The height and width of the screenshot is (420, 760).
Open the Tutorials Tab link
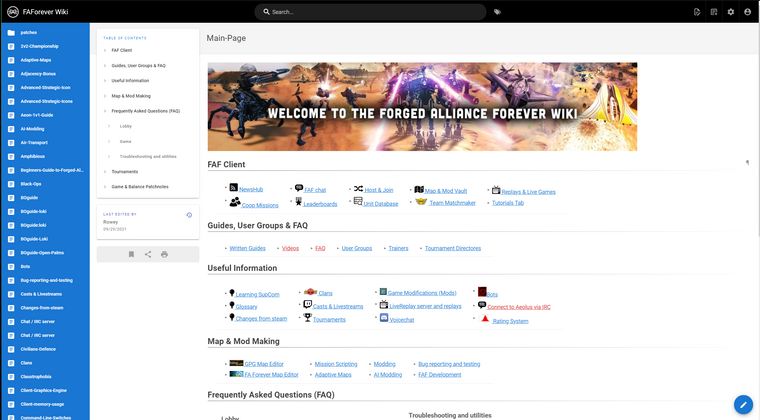[508, 203]
